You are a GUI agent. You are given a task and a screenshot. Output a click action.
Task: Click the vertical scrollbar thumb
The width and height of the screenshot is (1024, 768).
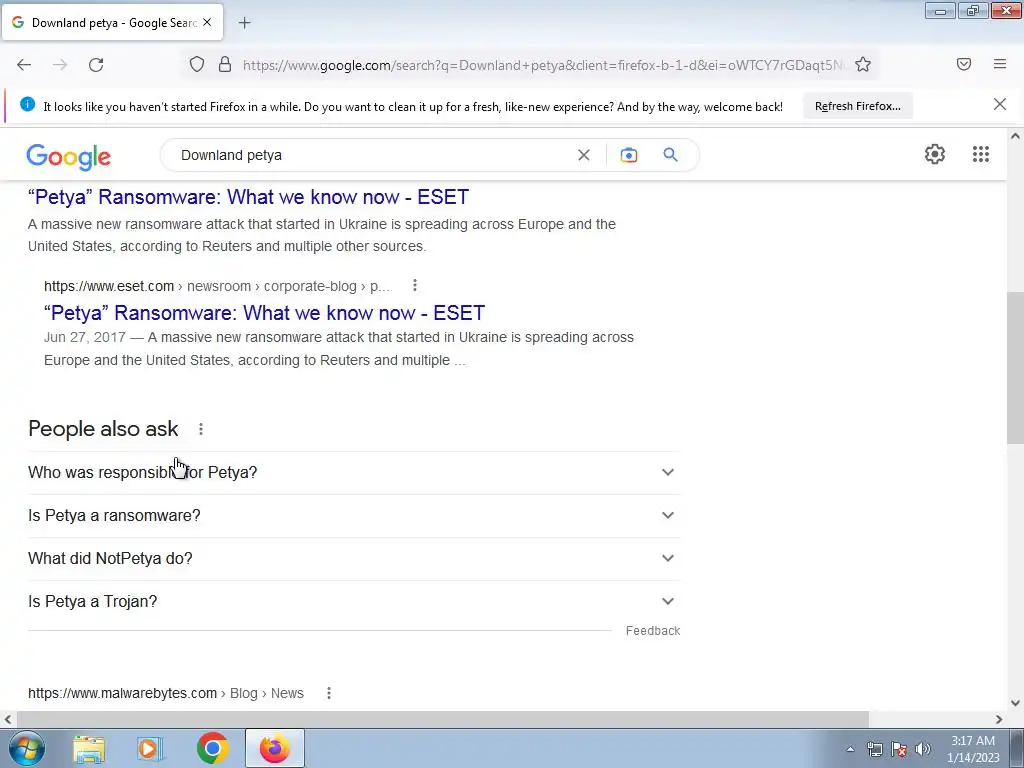1015,368
